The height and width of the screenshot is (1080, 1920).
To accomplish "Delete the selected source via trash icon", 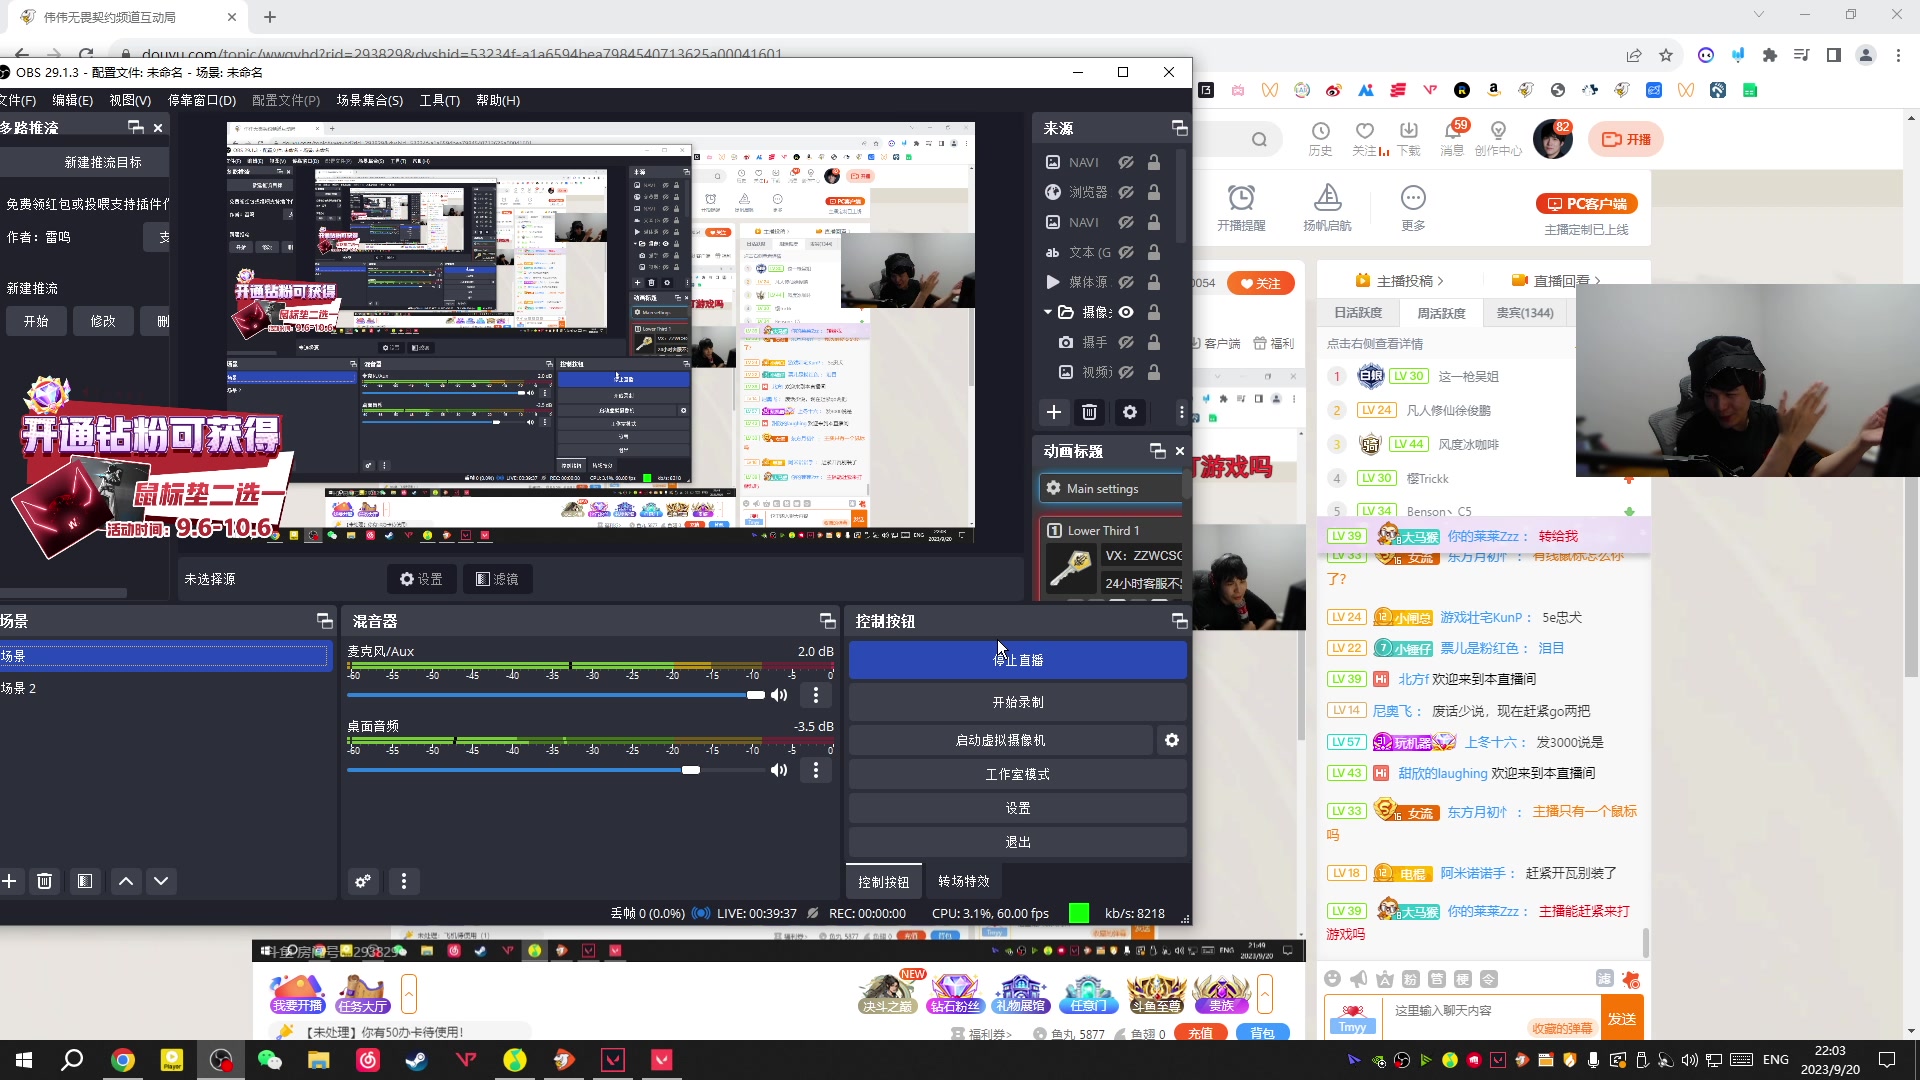I will coord(1089,412).
